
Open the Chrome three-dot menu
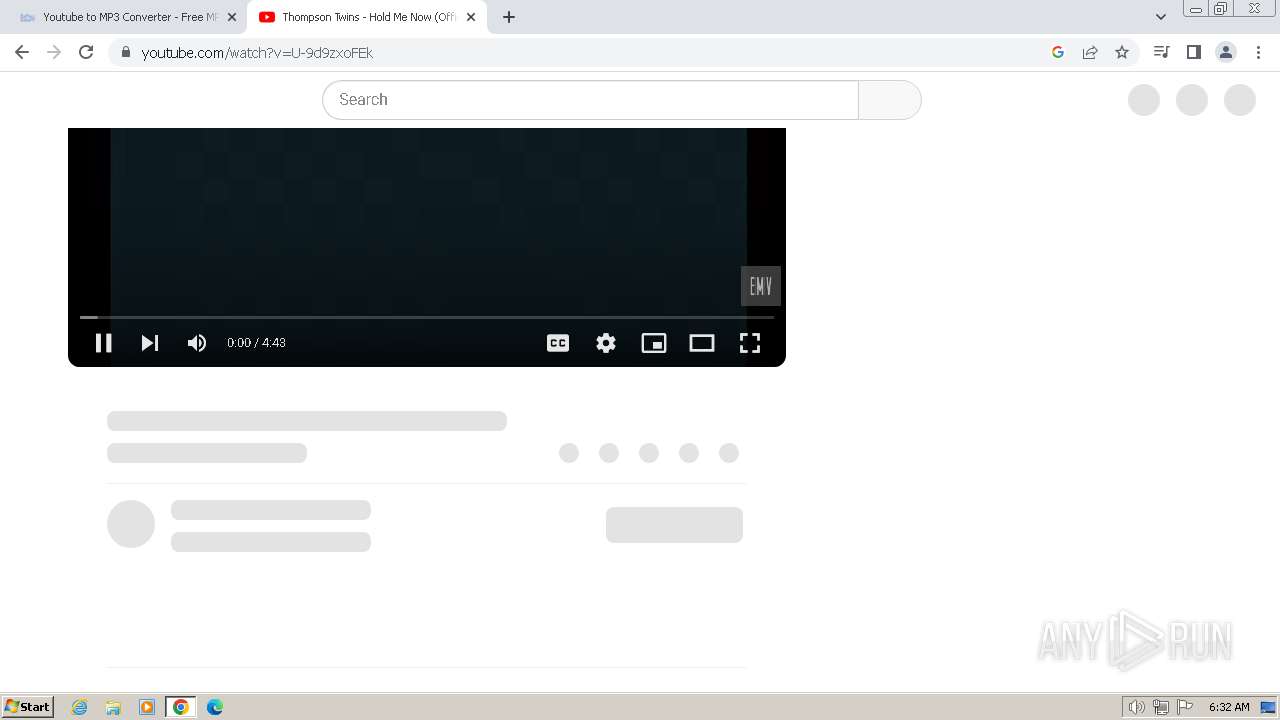(1258, 52)
